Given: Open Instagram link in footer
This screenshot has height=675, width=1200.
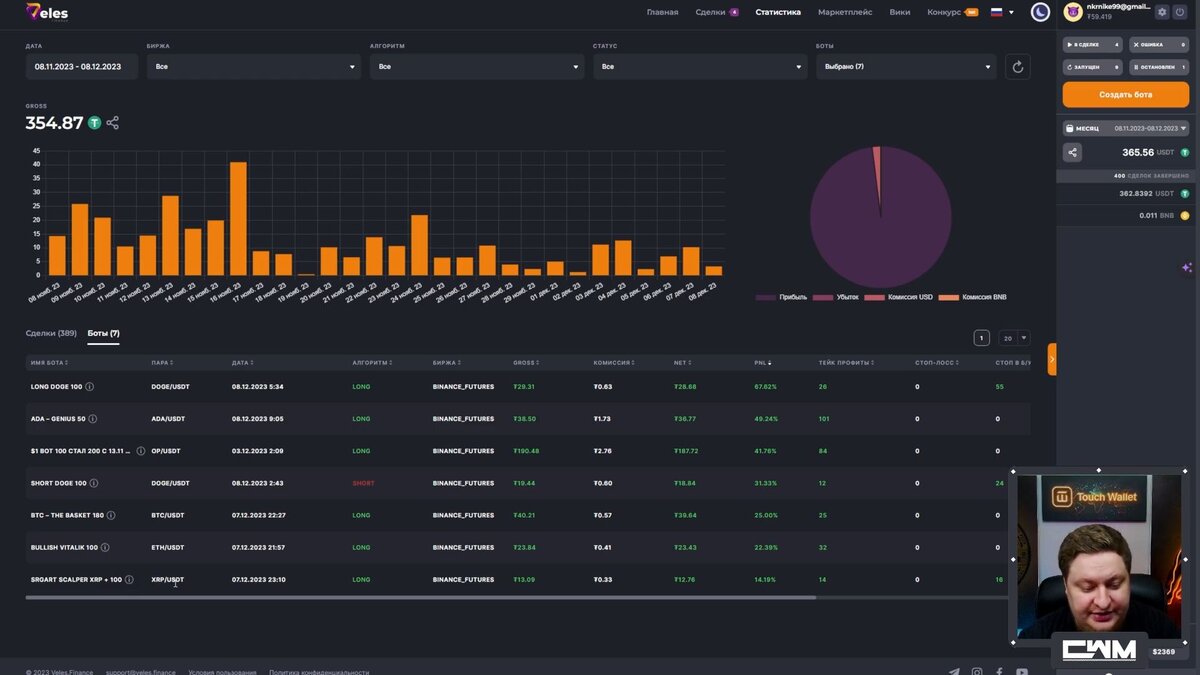Looking at the screenshot, I should click(977, 672).
